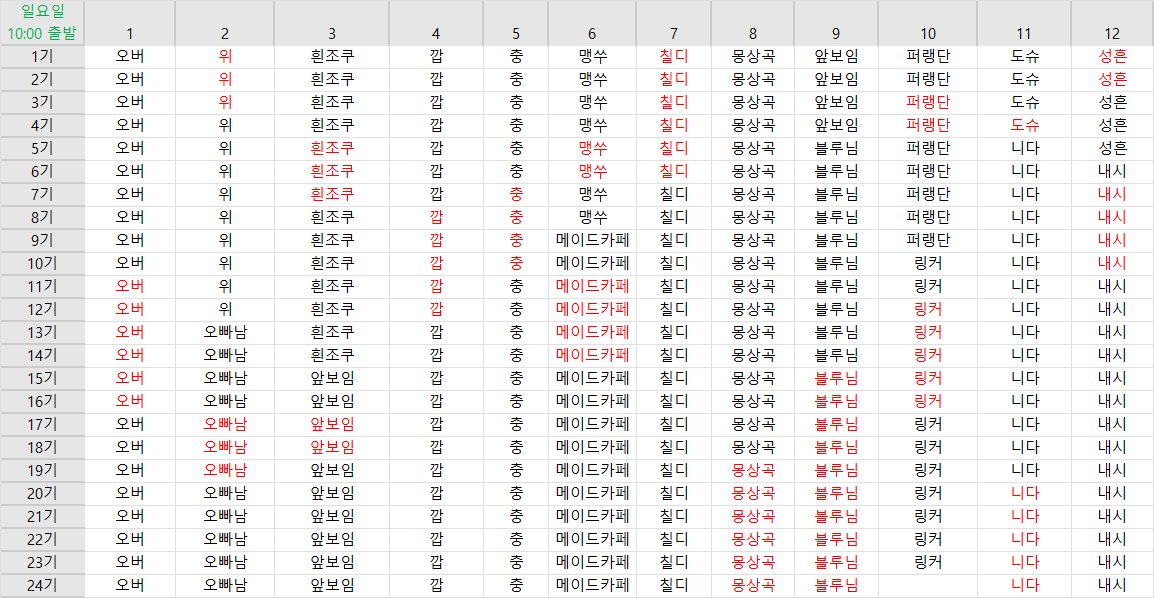The image size is (1154, 598).
Task: Click red 퍼랭단 in row 3기
Action: [x=928, y=102]
